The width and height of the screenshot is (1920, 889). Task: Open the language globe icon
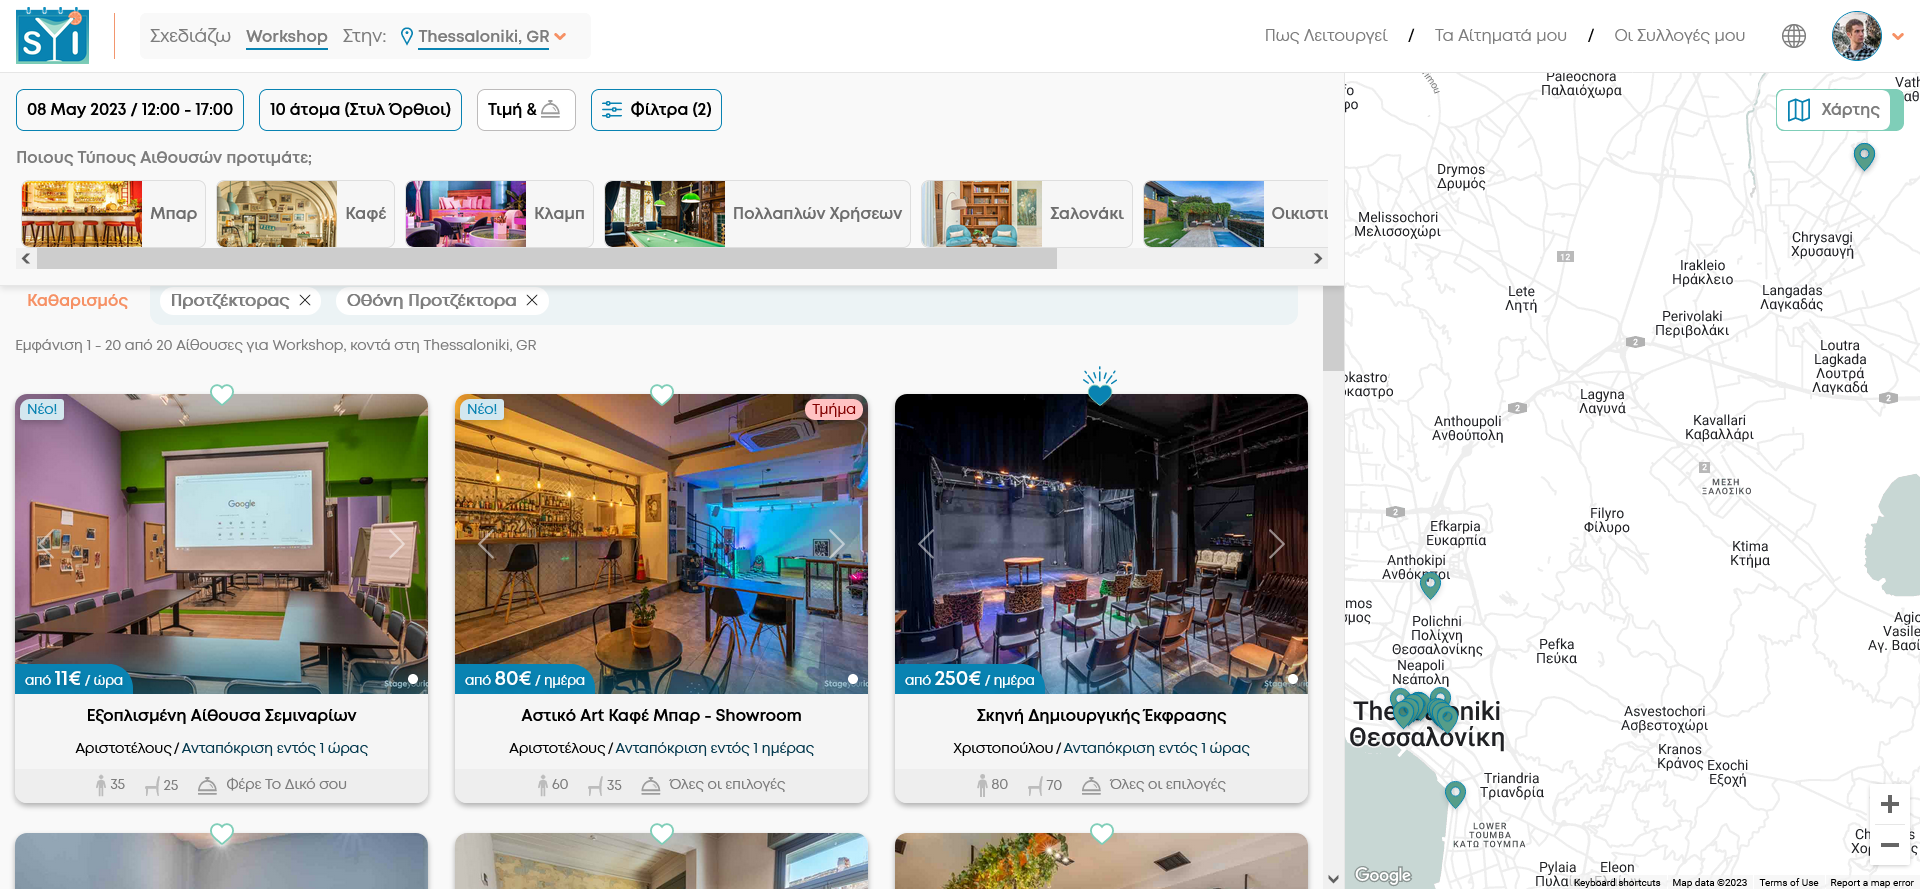tap(1793, 36)
